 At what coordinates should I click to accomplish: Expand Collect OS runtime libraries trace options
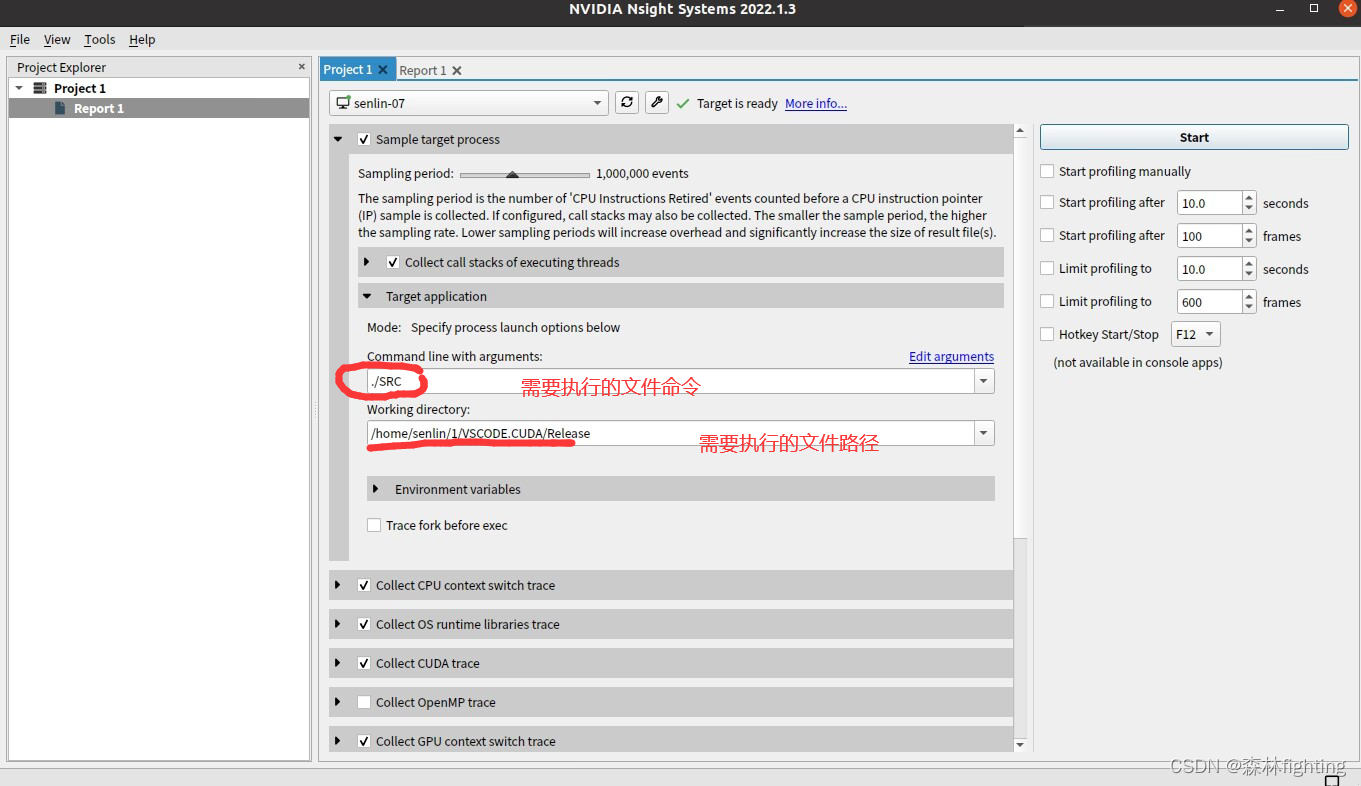click(338, 624)
